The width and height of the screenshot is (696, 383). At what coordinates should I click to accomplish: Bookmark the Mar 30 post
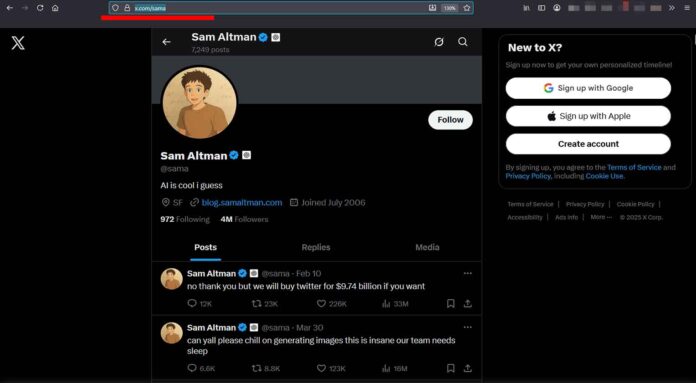451,368
